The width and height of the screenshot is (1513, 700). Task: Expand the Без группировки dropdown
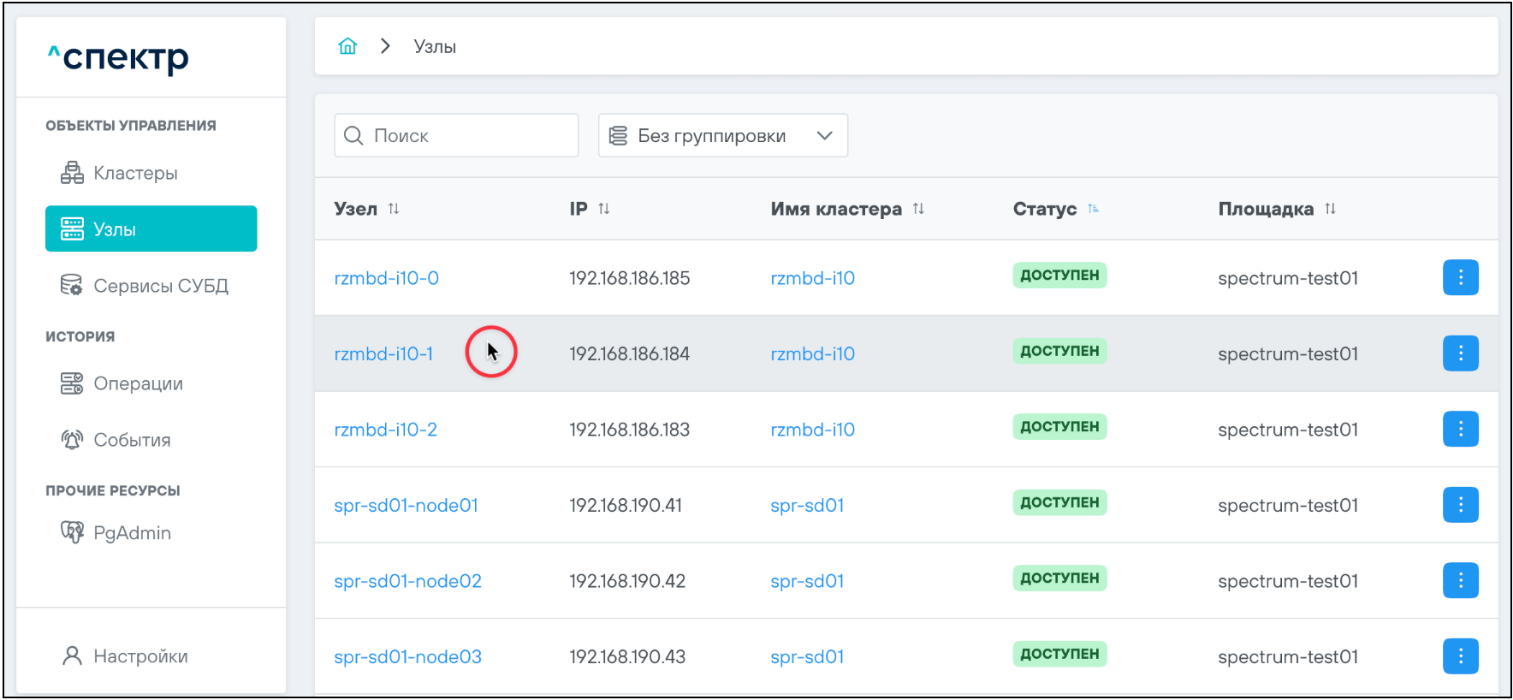[722, 136]
